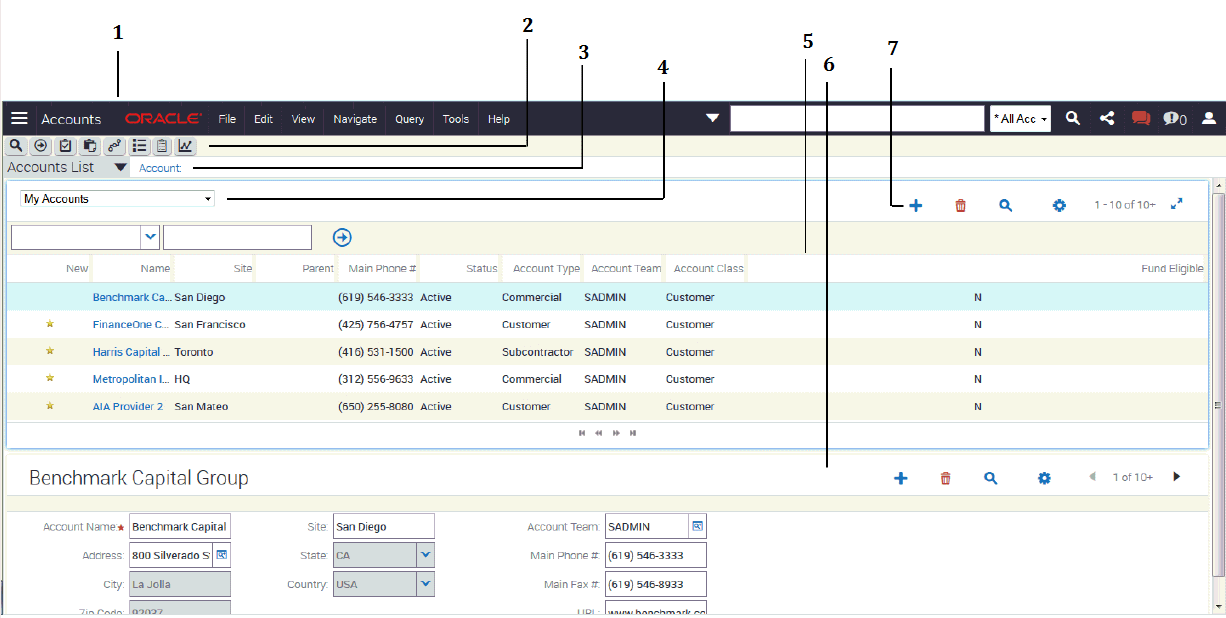Image resolution: width=1226 pixels, height=618 pixels.
Task: Click the connected-nodes toolbar icon
Action: [x=114, y=146]
